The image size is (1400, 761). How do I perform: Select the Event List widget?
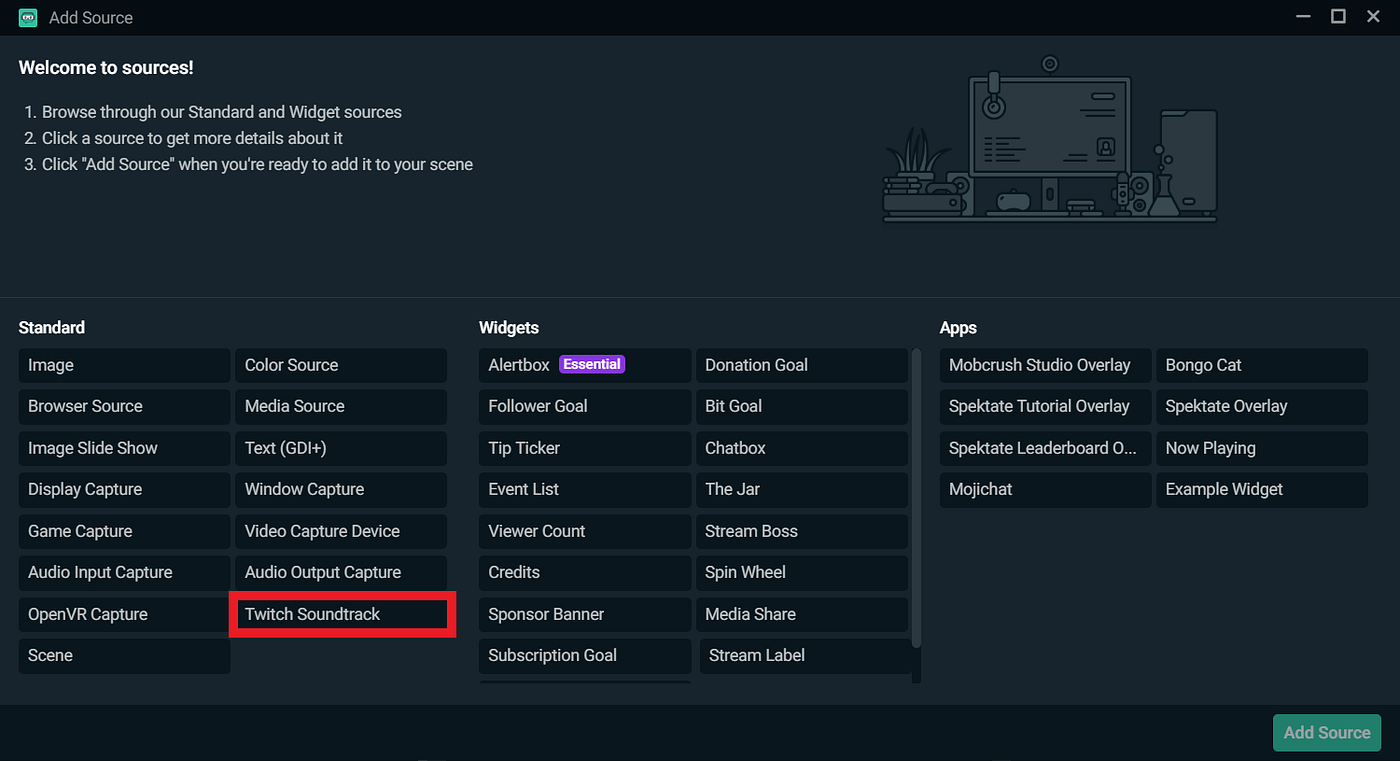click(585, 489)
